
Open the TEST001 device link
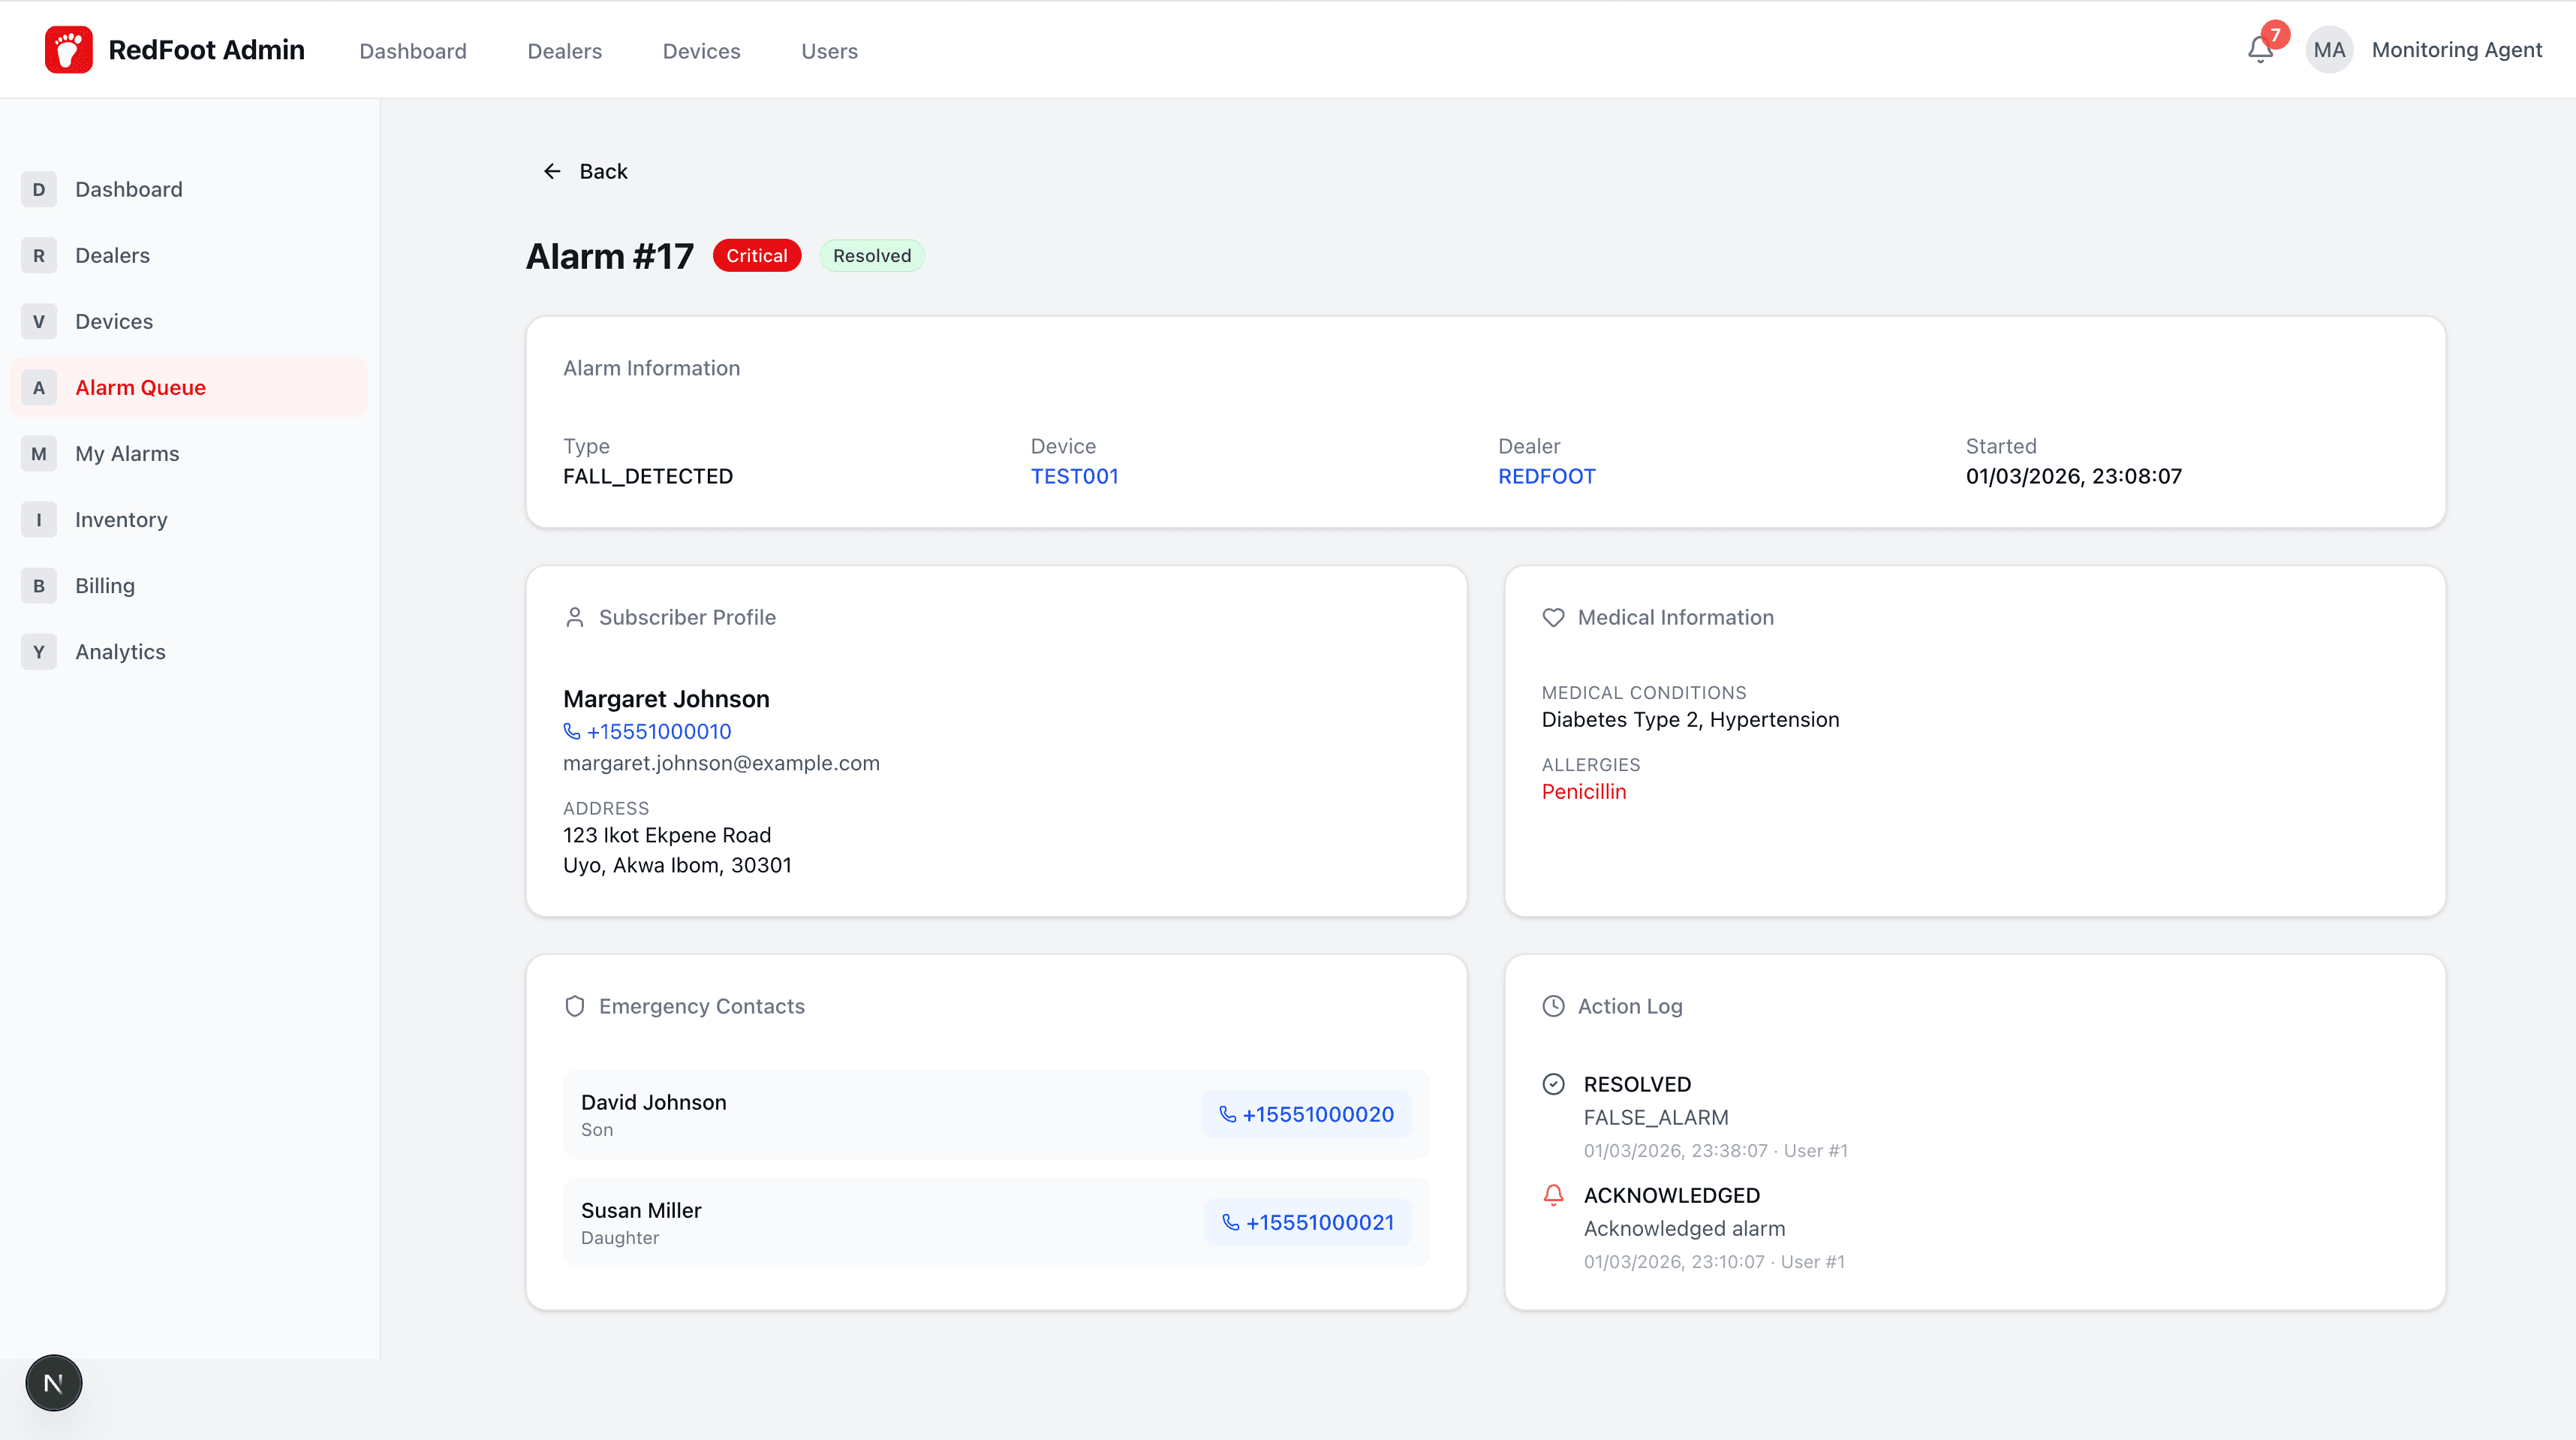tap(1074, 476)
